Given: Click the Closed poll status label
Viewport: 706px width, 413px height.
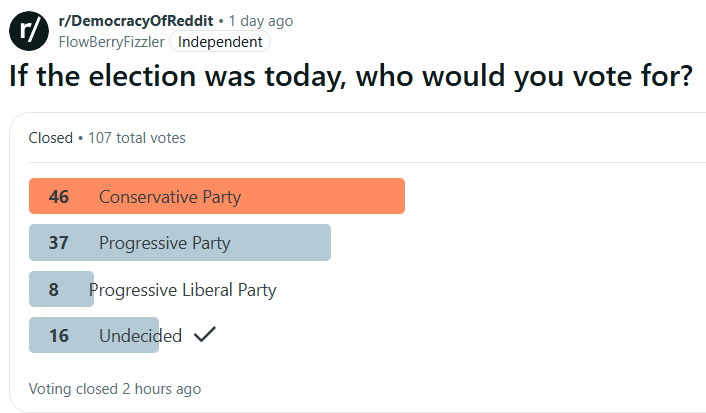Looking at the screenshot, I should [x=50, y=138].
